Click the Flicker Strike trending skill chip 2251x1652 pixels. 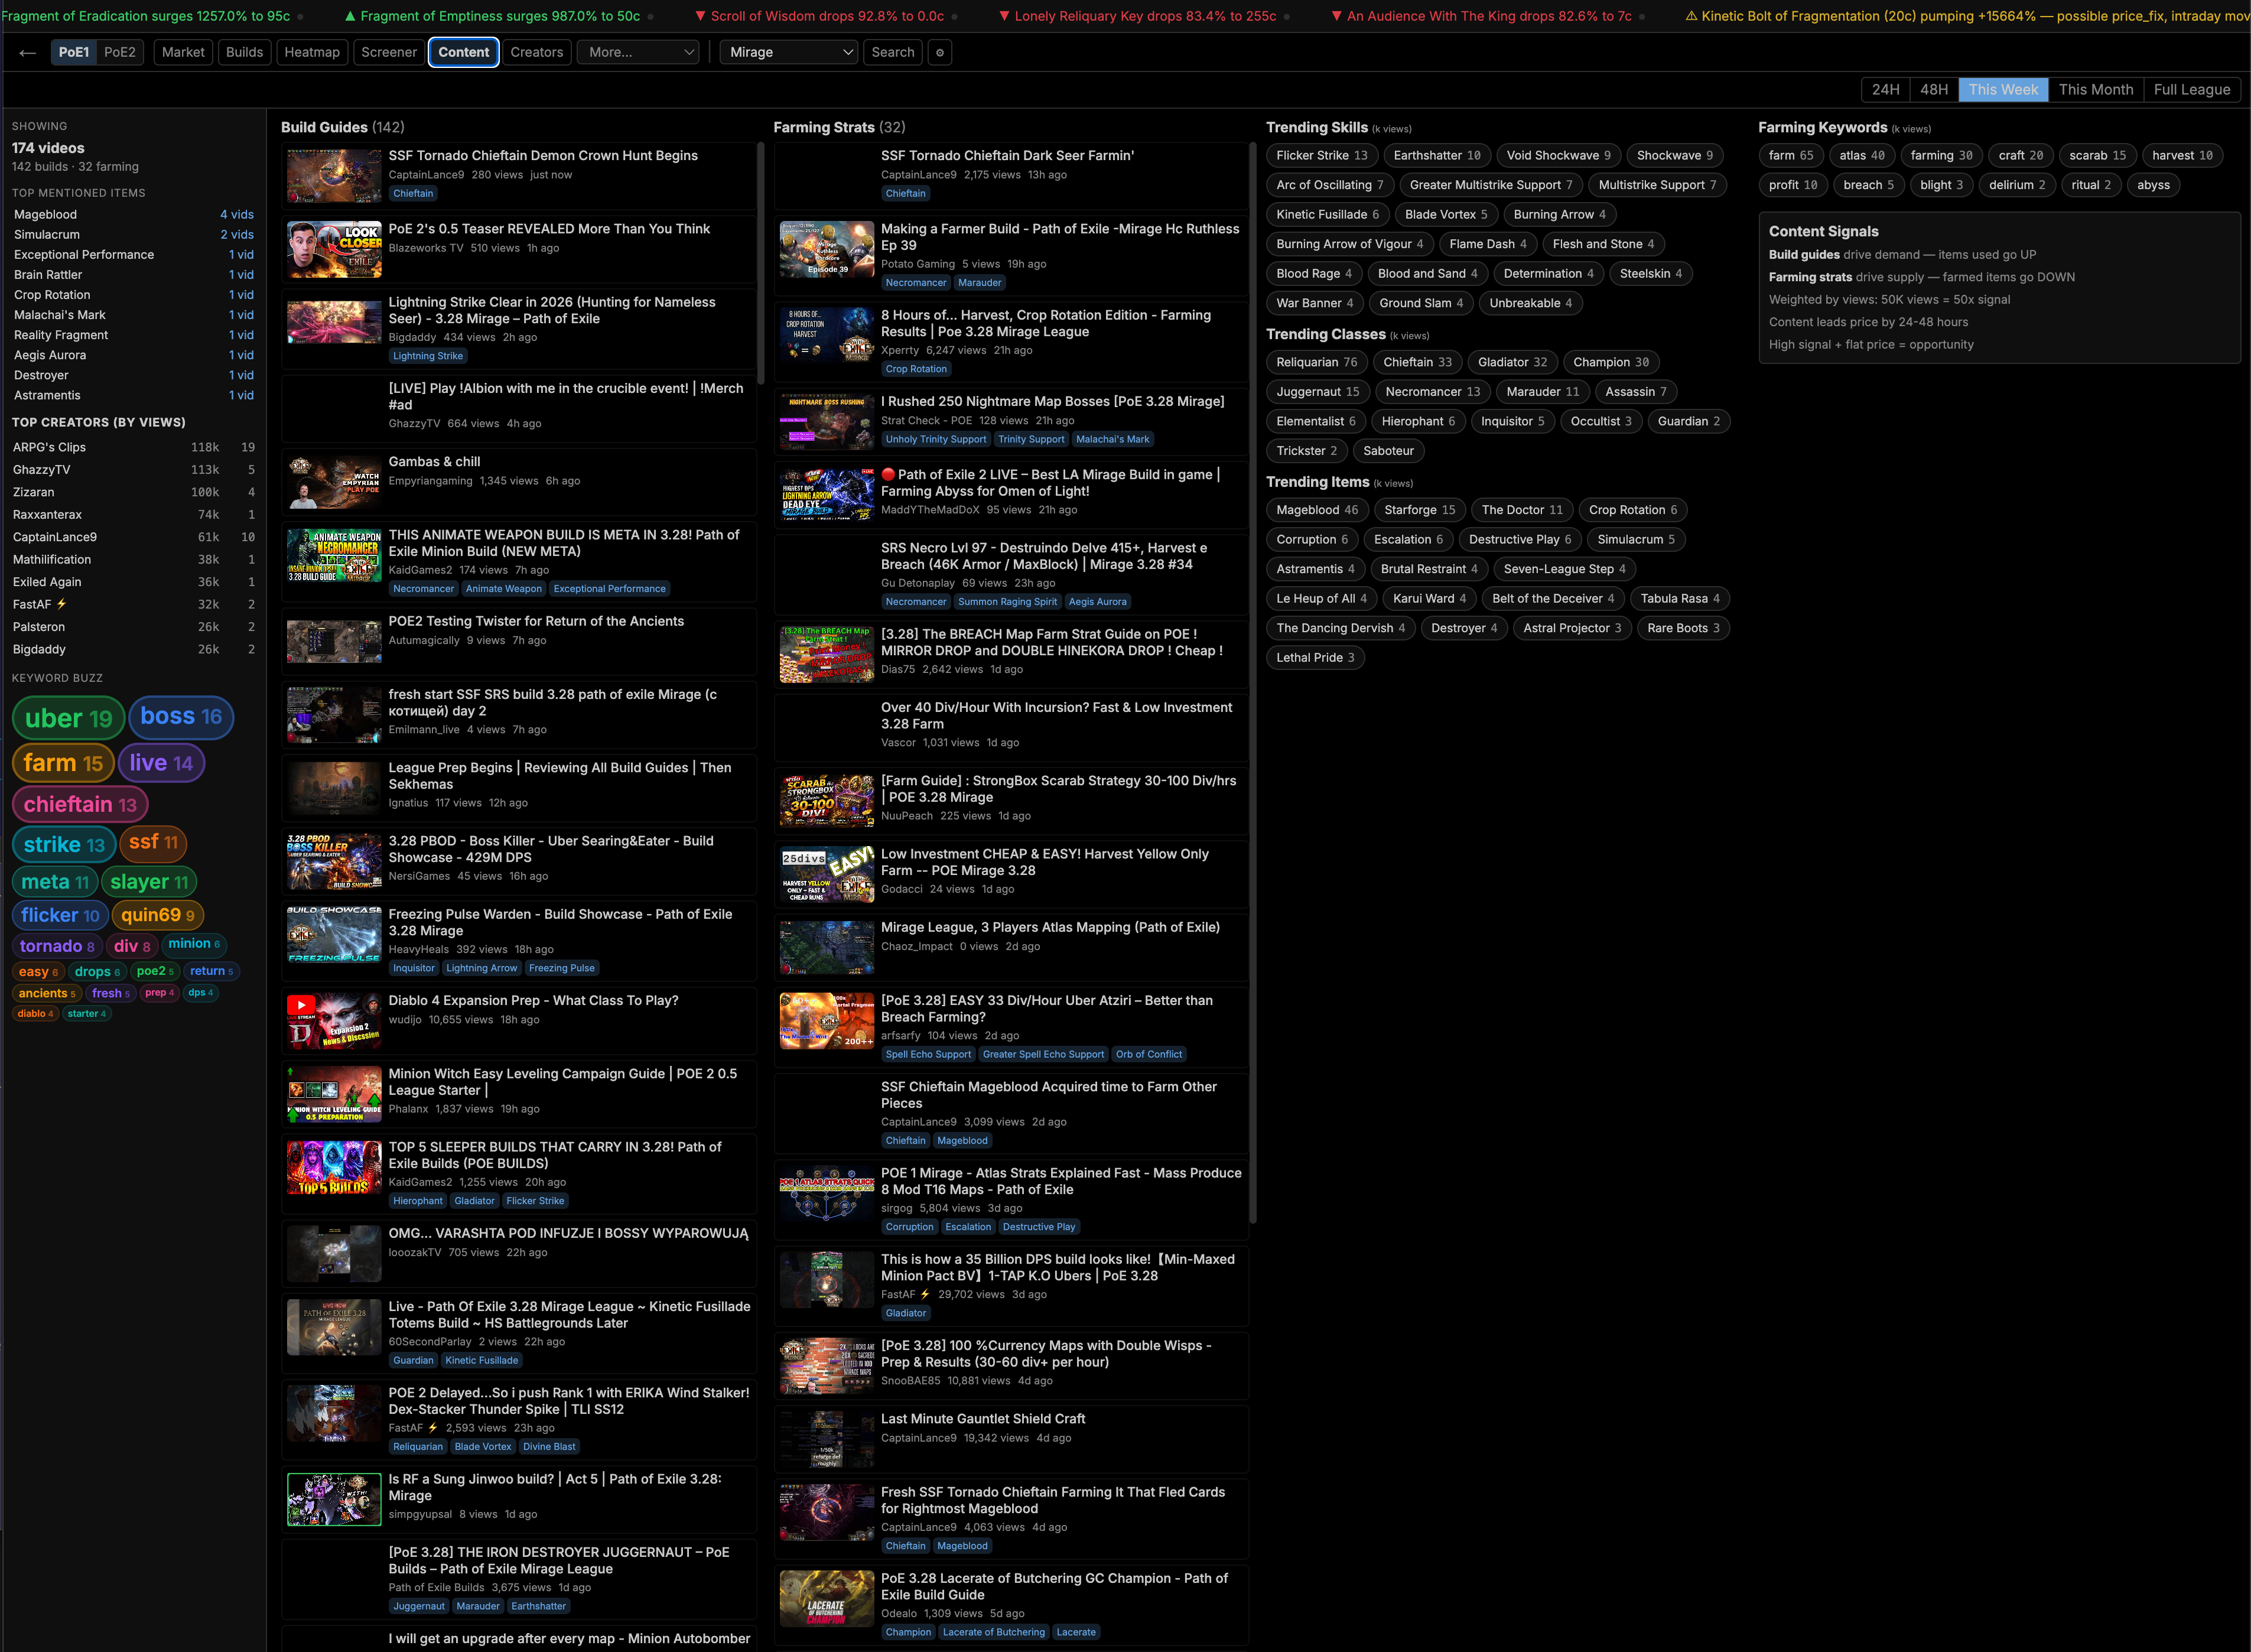[x=1321, y=156]
